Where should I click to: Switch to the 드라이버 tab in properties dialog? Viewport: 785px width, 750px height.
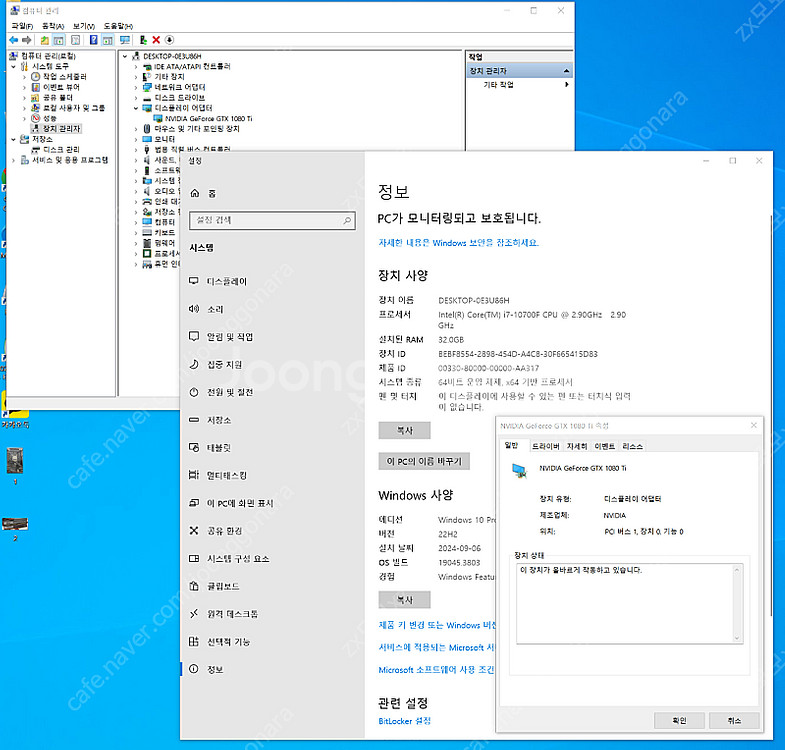[545, 445]
